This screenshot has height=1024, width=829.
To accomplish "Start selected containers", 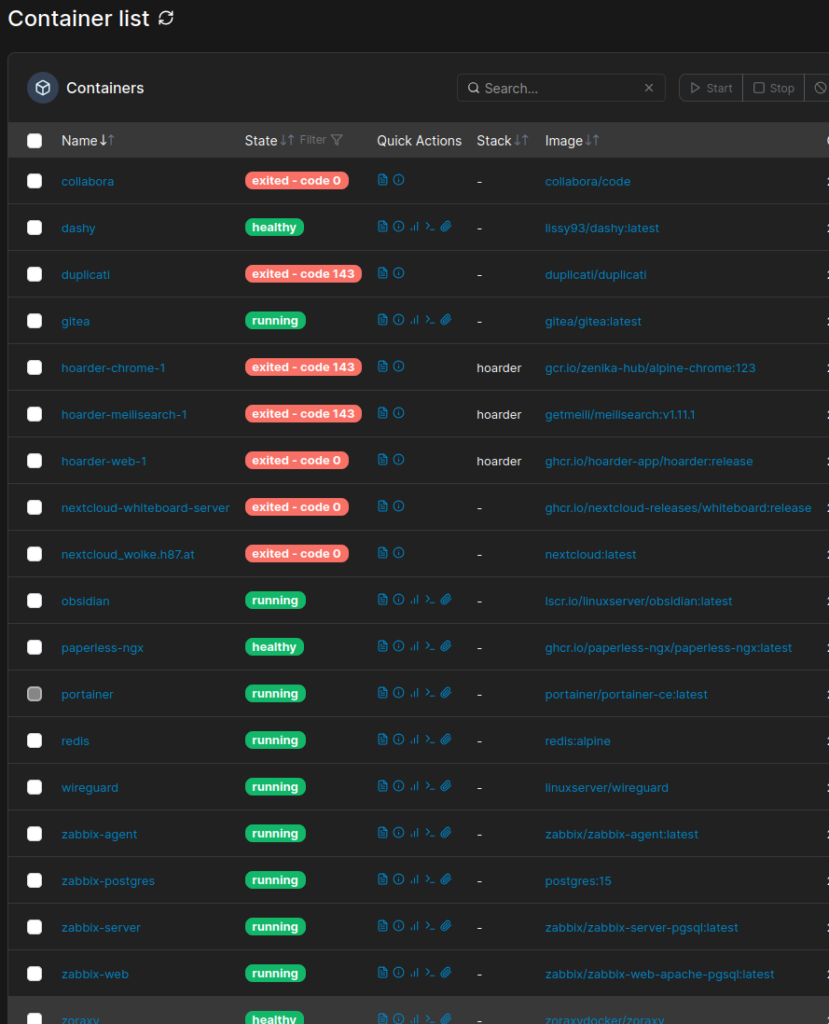I will pyautogui.click(x=711, y=88).
